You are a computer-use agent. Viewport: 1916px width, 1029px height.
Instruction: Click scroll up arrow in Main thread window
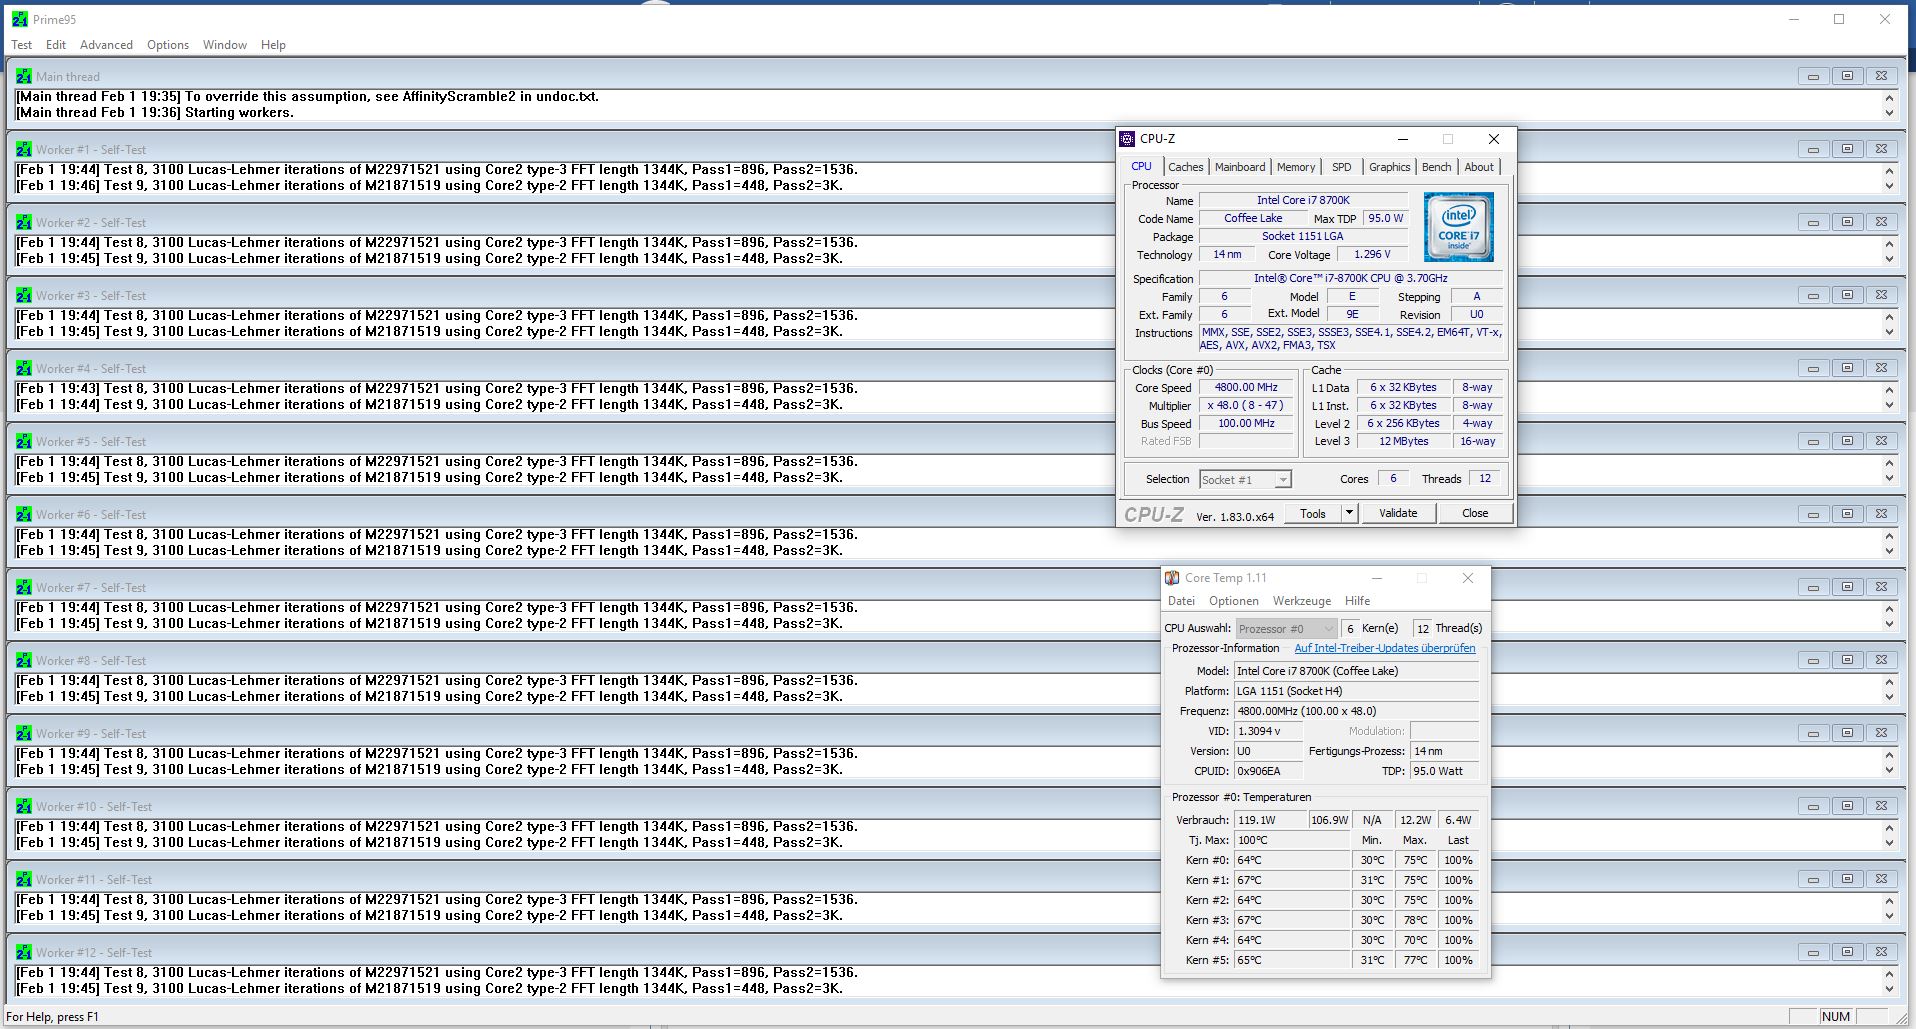(1889, 97)
